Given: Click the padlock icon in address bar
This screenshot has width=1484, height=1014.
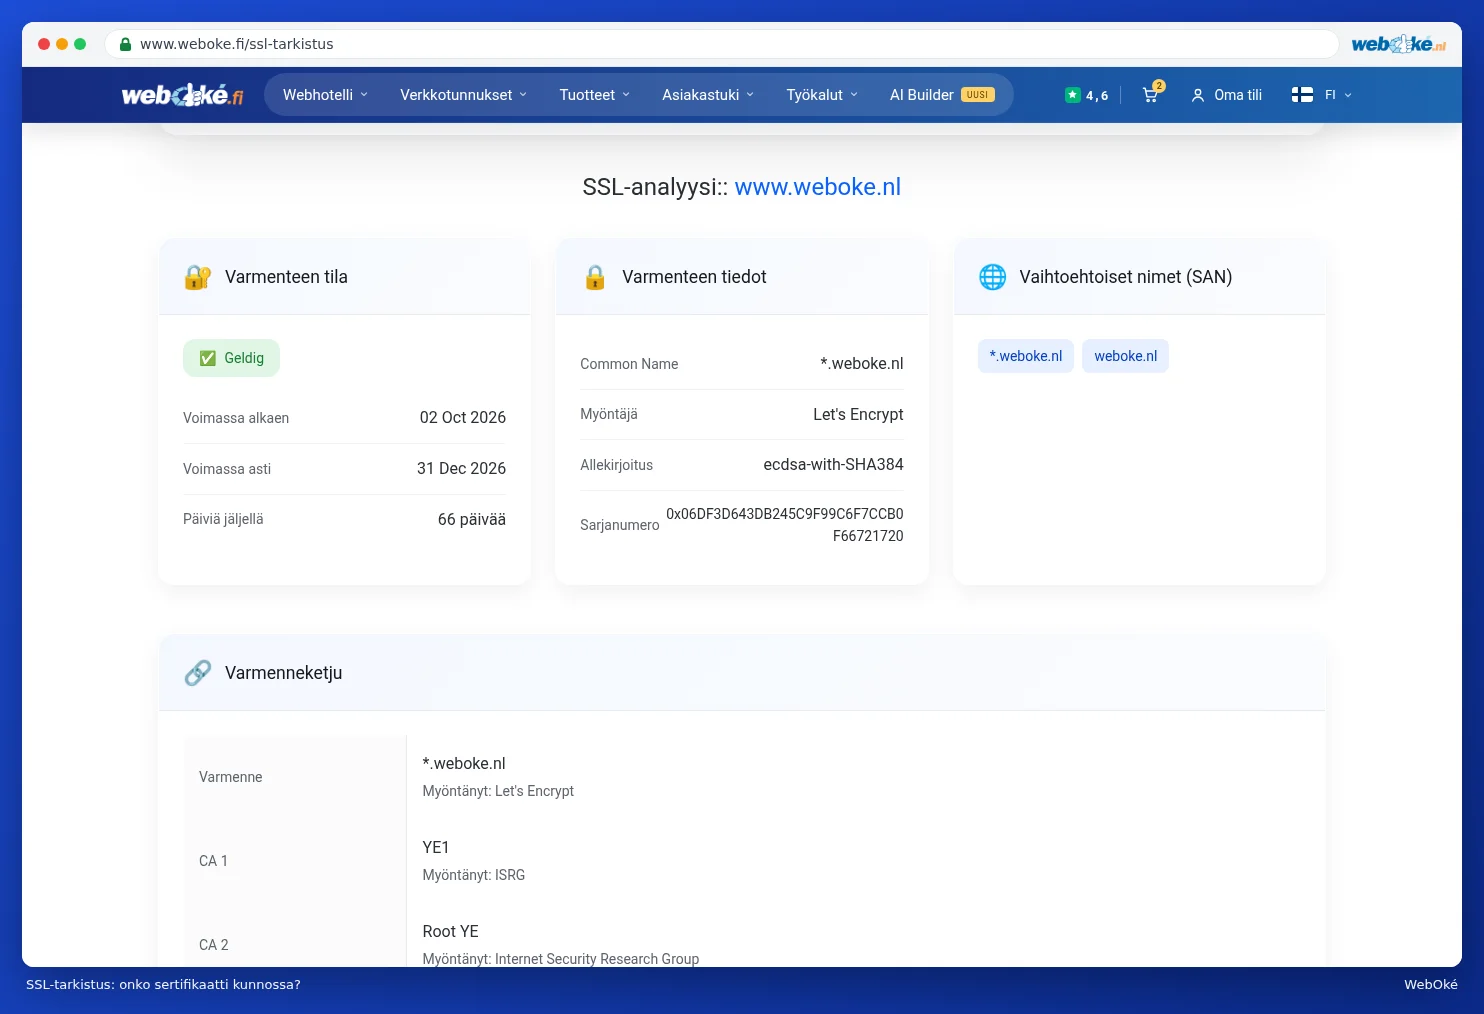Looking at the screenshot, I should [125, 44].
